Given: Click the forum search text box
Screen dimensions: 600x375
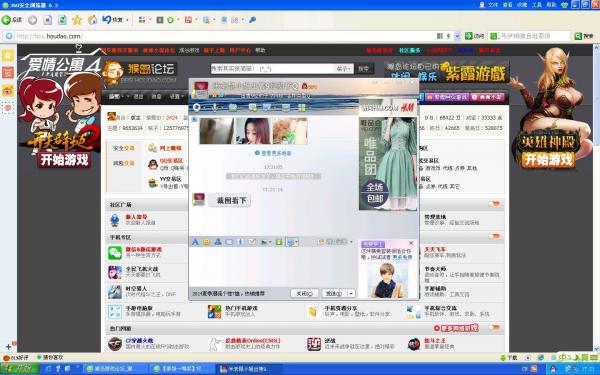Looking at the screenshot, I should point(272,68).
